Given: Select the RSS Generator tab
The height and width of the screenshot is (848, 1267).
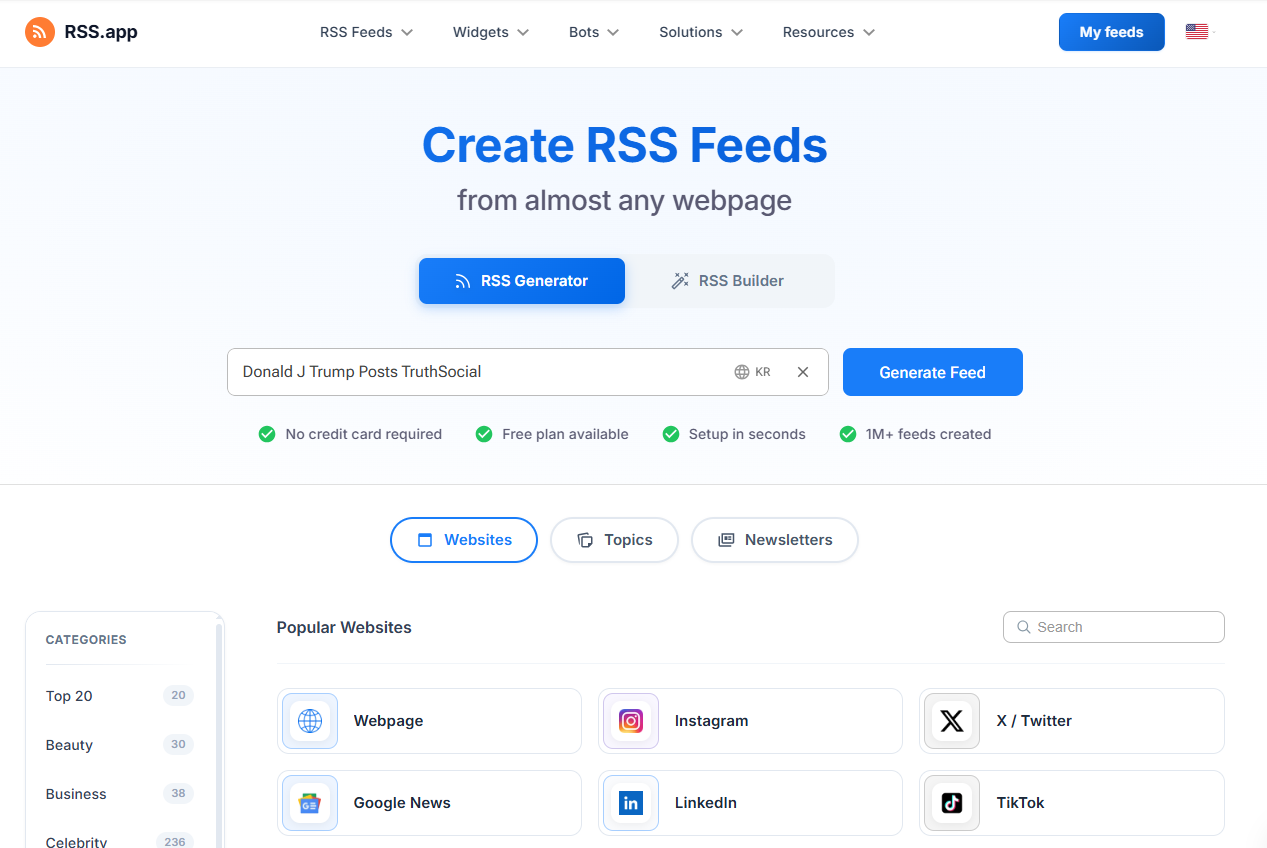Looking at the screenshot, I should (x=522, y=281).
